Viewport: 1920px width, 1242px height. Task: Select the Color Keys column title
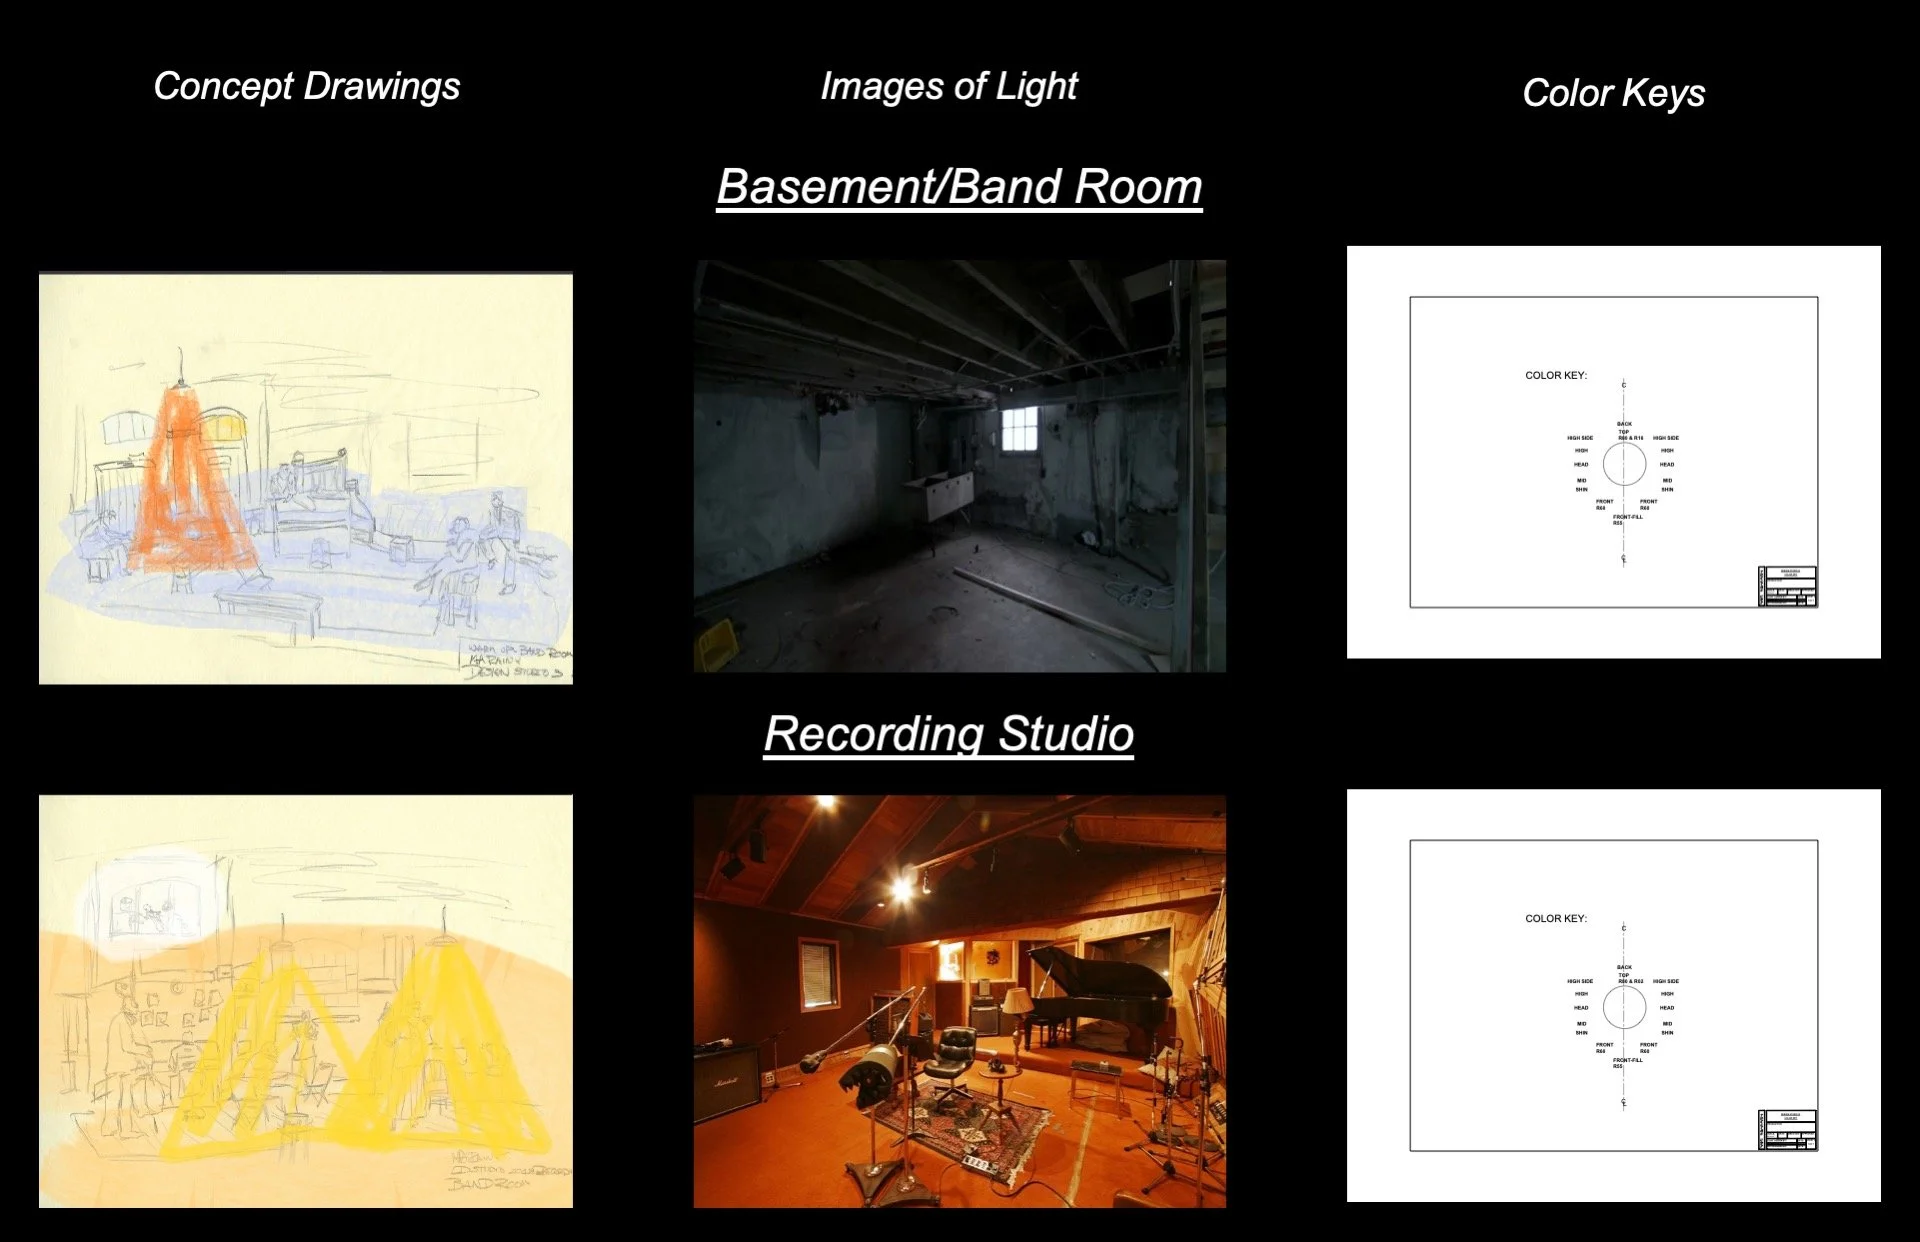tap(1613, 93)
